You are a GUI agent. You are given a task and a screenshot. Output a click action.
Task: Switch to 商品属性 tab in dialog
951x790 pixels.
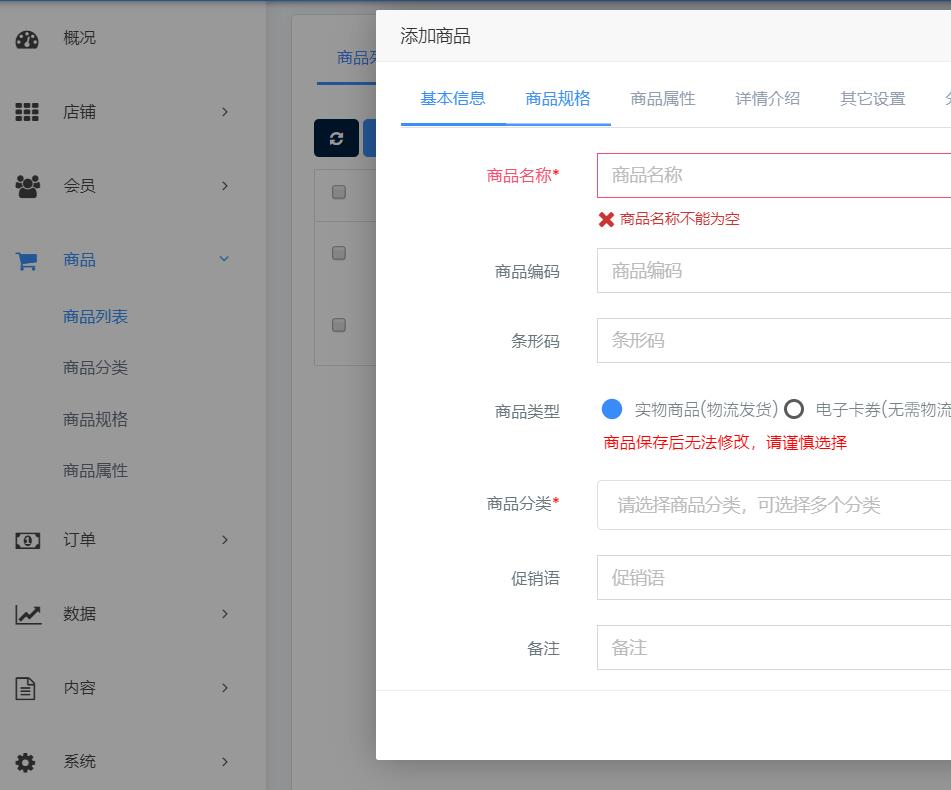point(662,98)
